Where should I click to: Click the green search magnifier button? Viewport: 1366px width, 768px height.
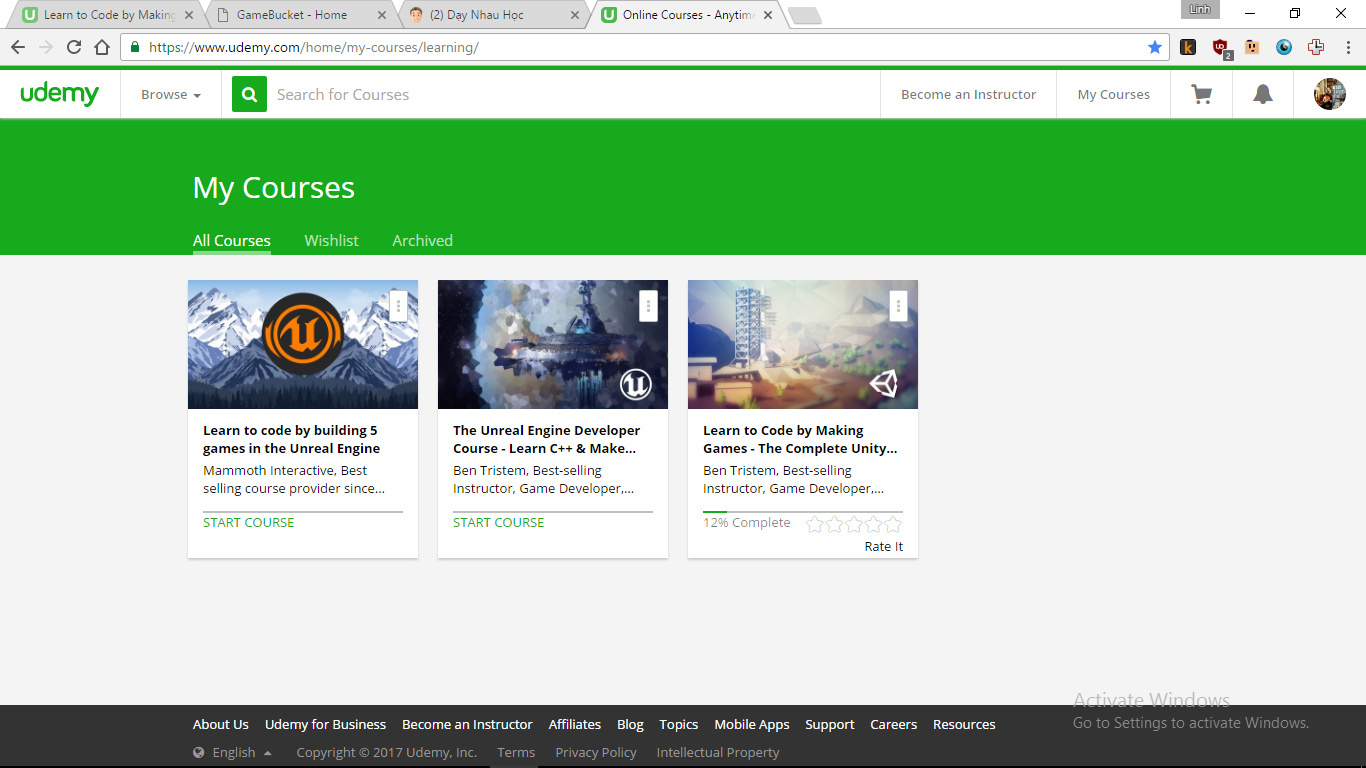249,94
